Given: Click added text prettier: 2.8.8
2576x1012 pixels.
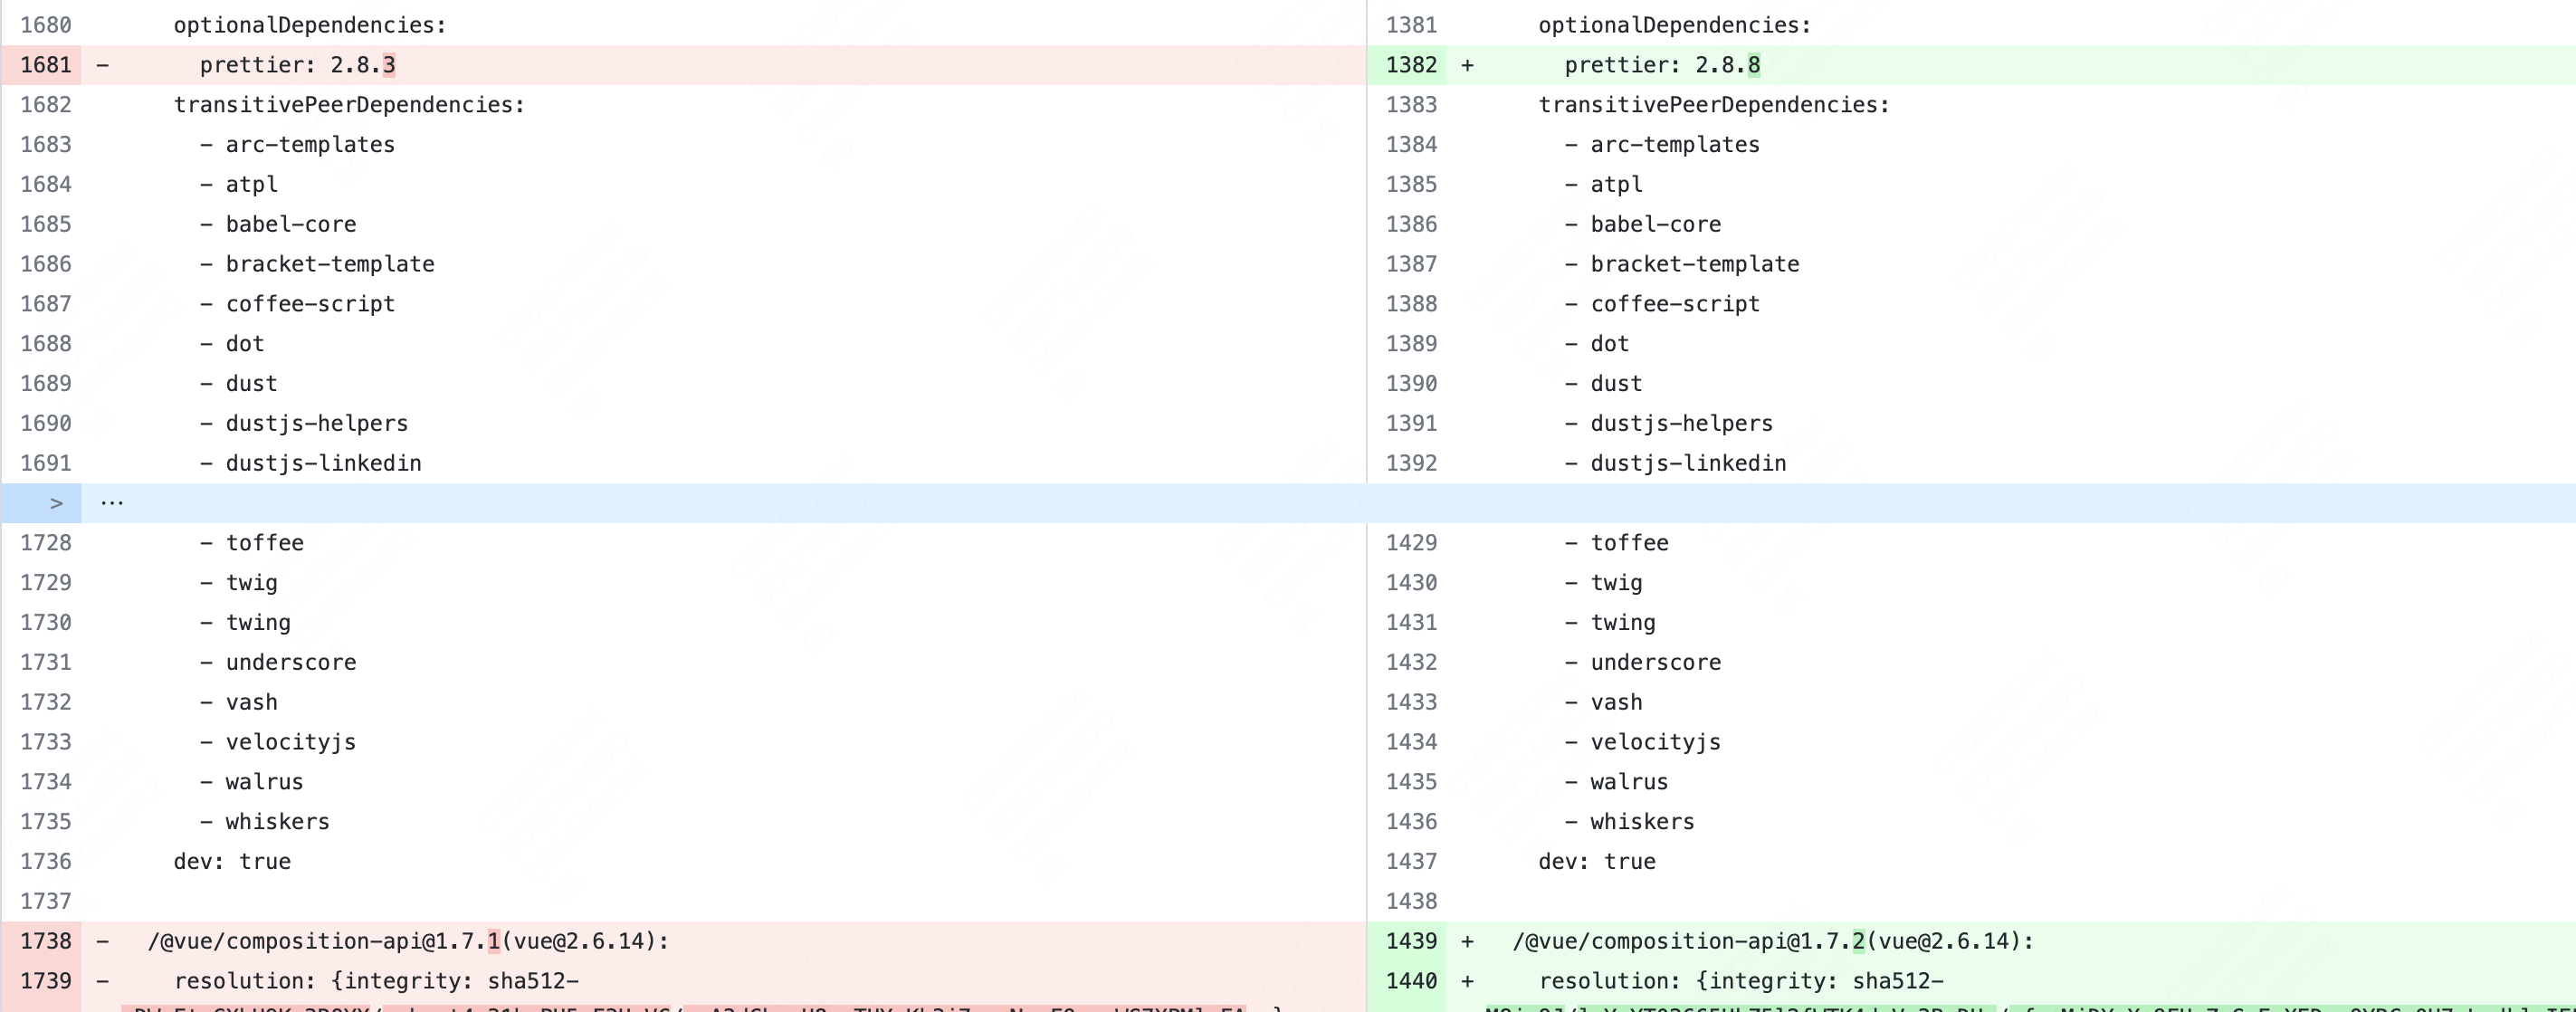Looking at the screenshot, I should point(1662,65).
